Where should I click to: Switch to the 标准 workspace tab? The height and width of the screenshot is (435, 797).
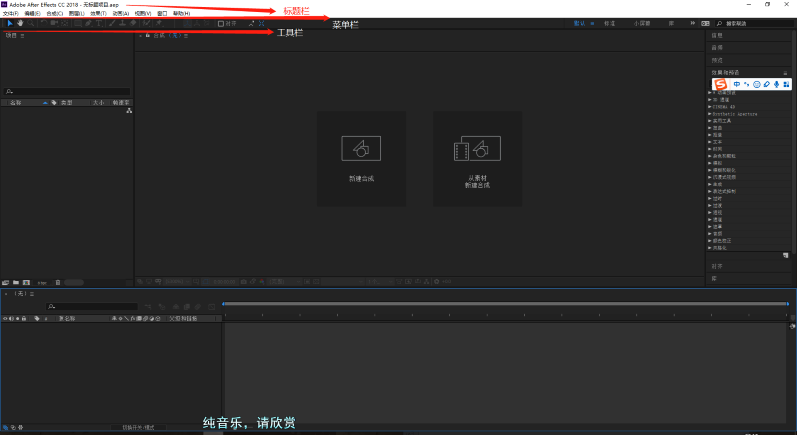point(609,23)
